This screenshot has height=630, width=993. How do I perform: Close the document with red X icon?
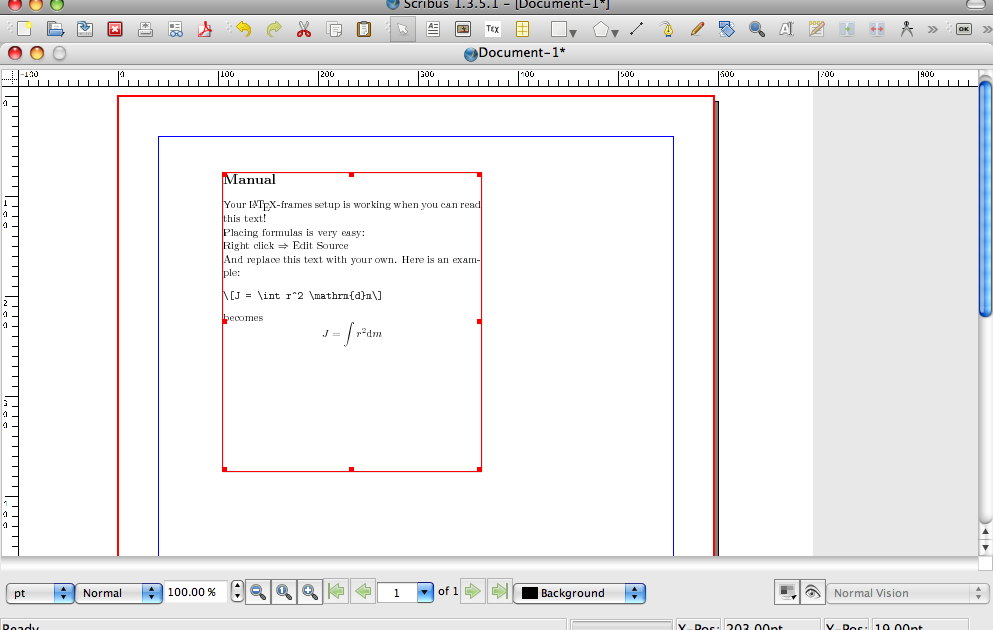coord(115,29)
